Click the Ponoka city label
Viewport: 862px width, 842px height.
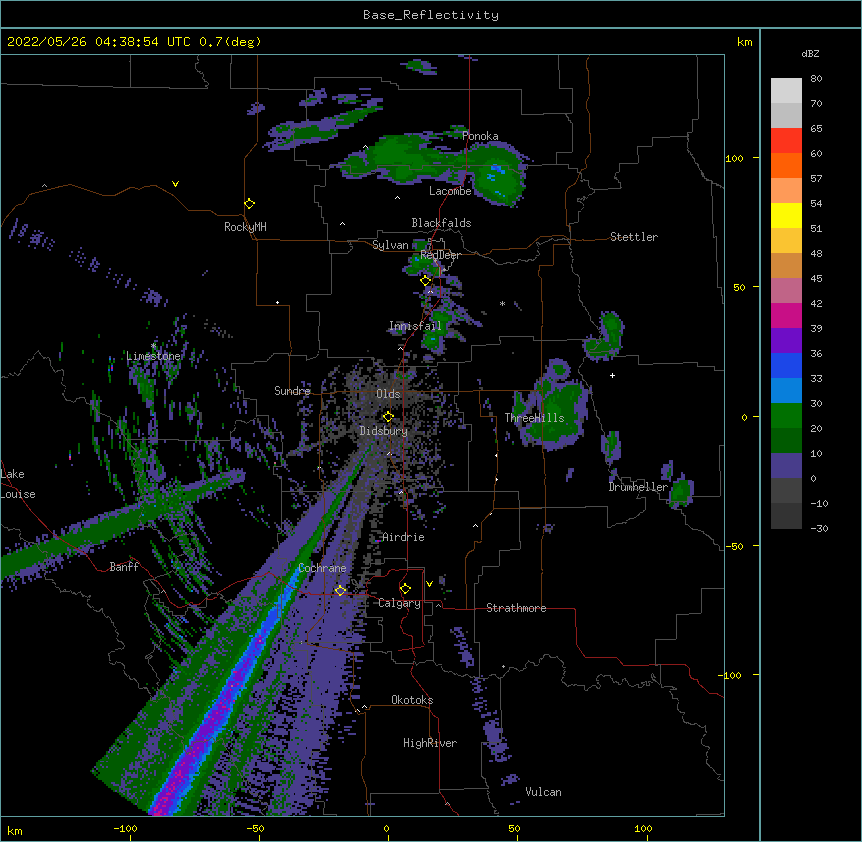tap(480, 136)
